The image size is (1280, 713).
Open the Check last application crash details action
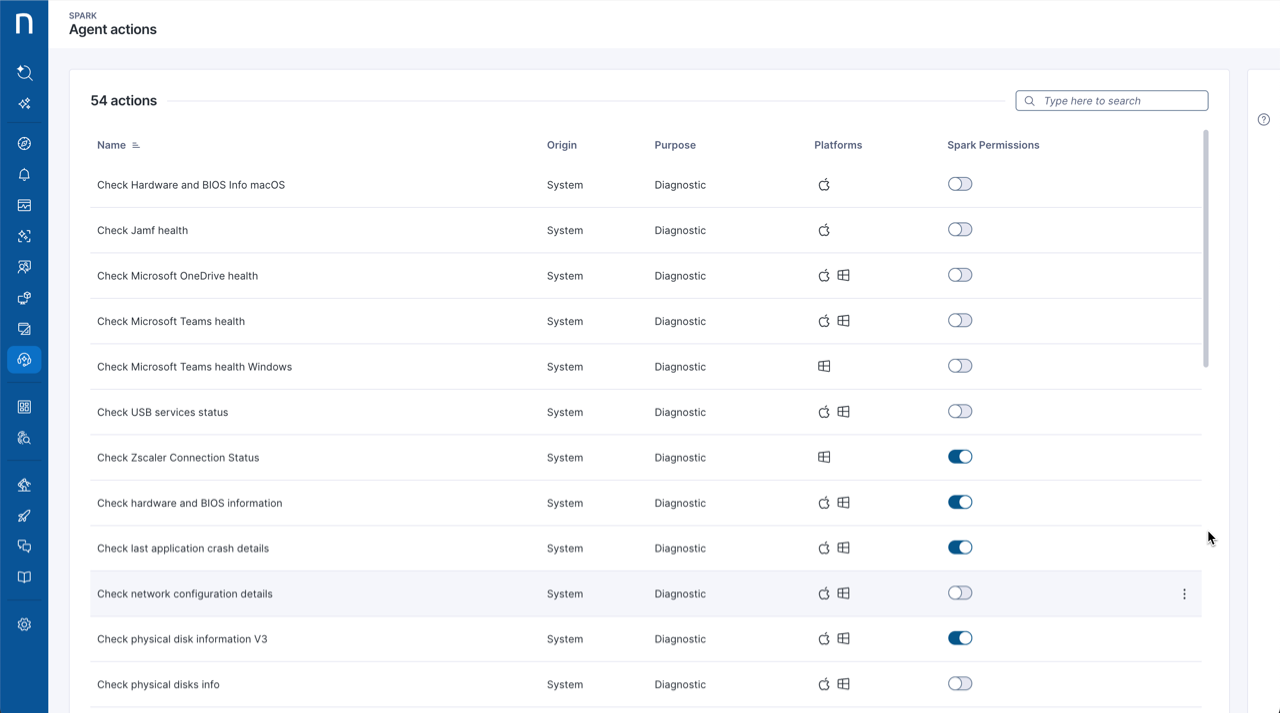pyautogui.click(x=183, y=548)
